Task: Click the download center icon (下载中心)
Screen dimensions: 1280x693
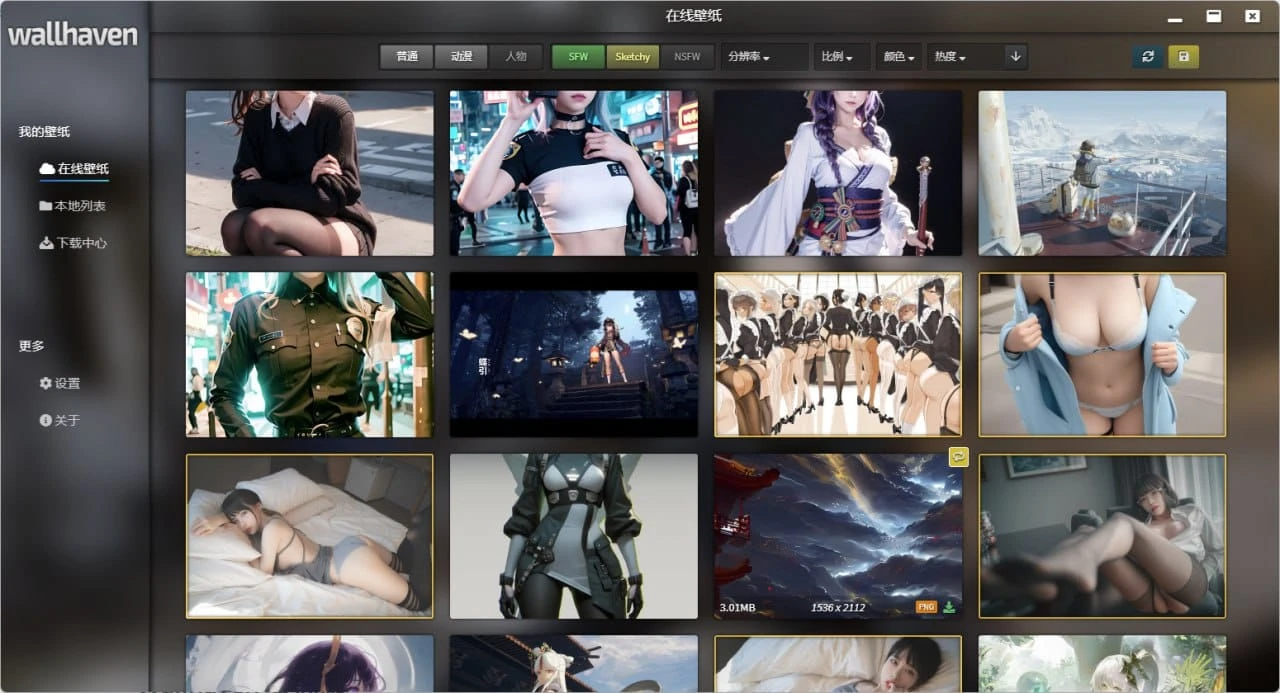Action: [x=46, y=243]
